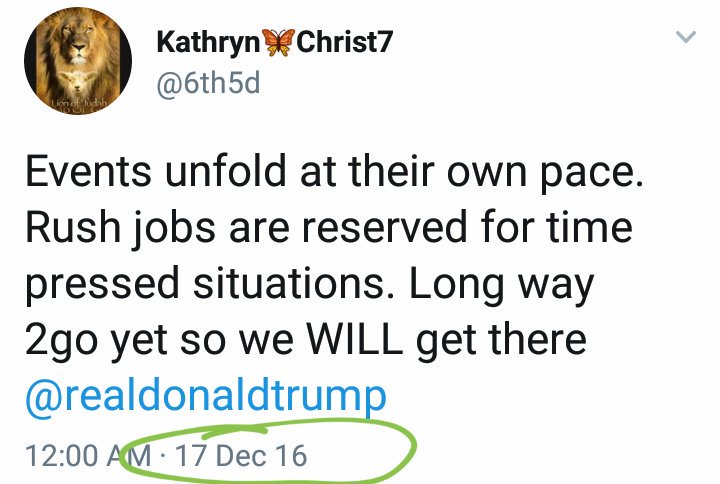Open the tweet options chevron menu
The image size is (720, 484).
[x=685, y=38]
